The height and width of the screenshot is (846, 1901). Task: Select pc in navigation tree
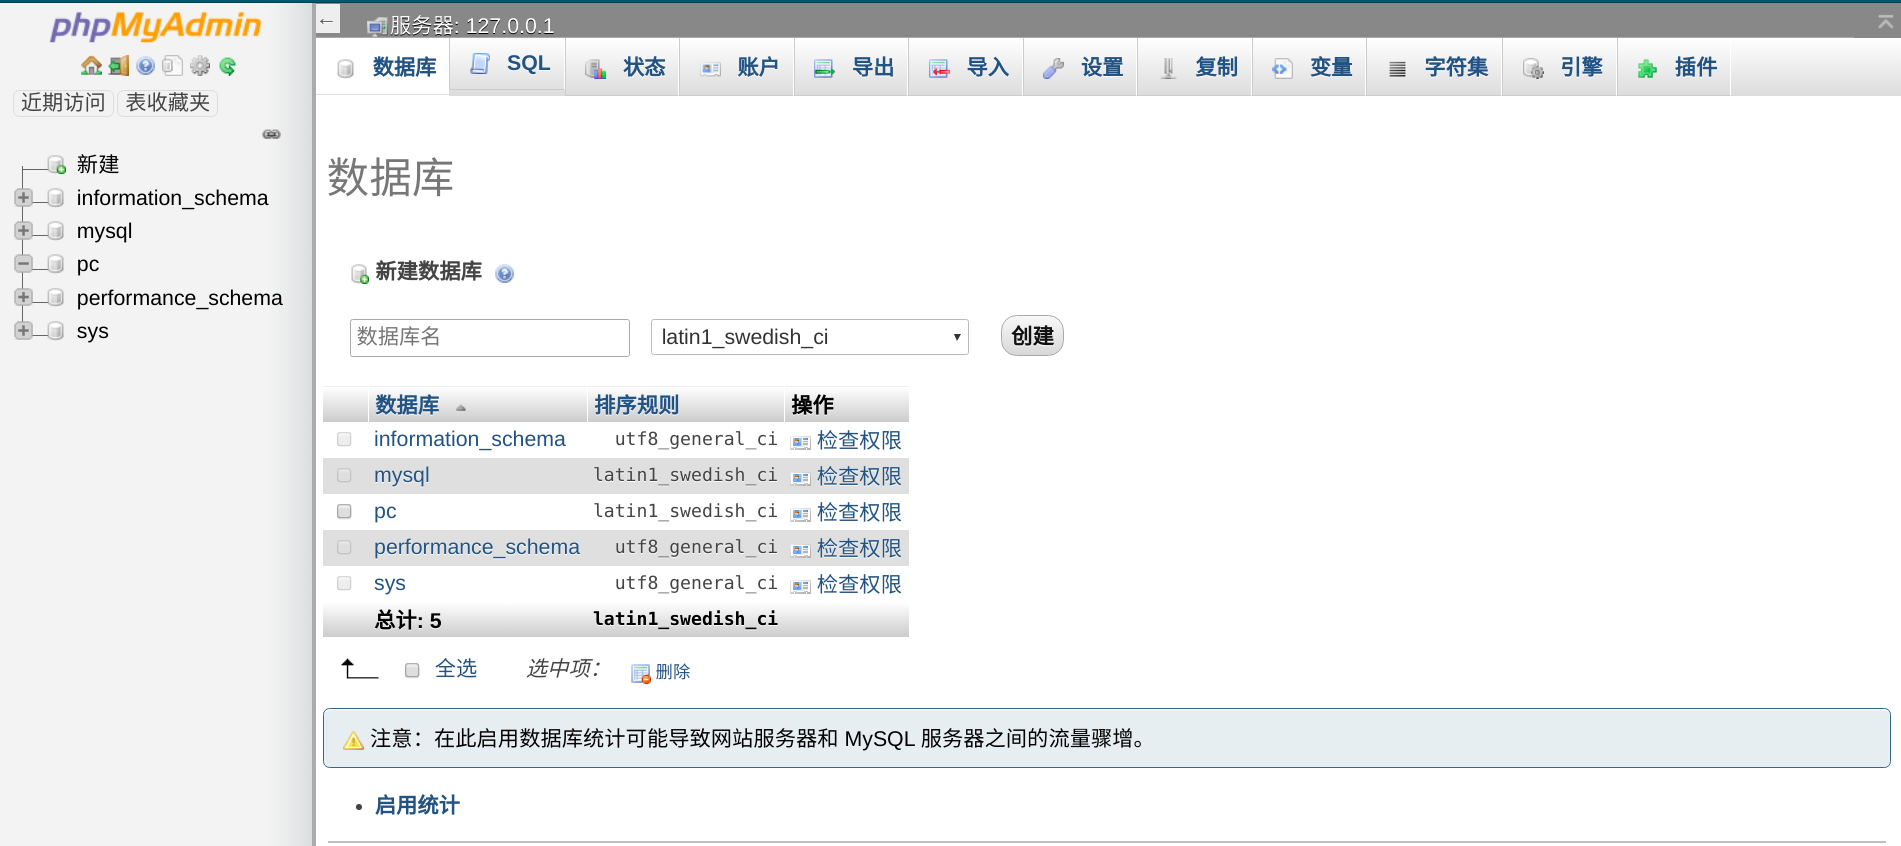(x=88, y=264)
